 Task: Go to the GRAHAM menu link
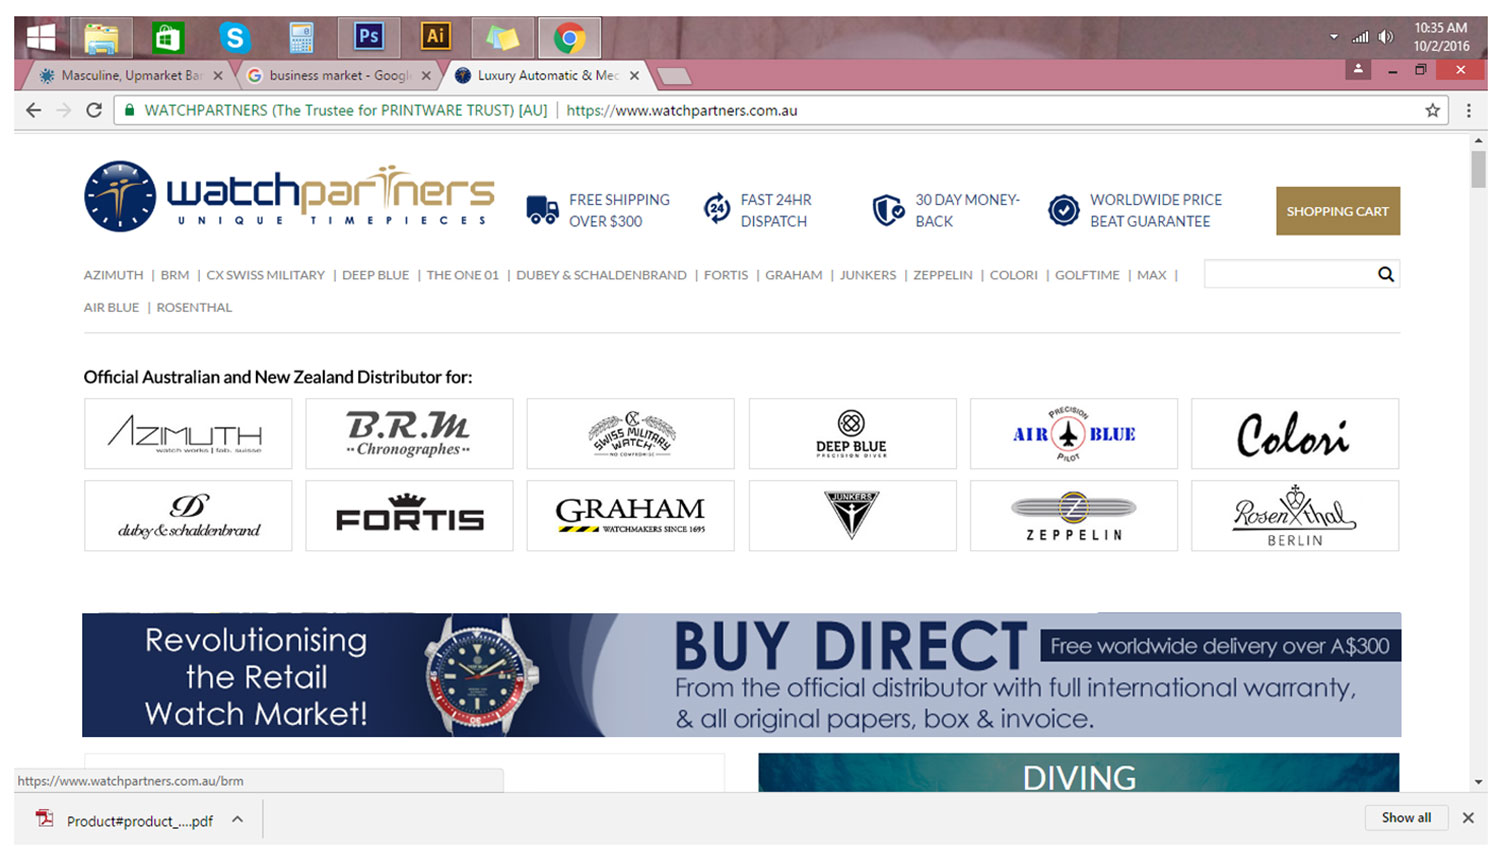coord(793,275)
